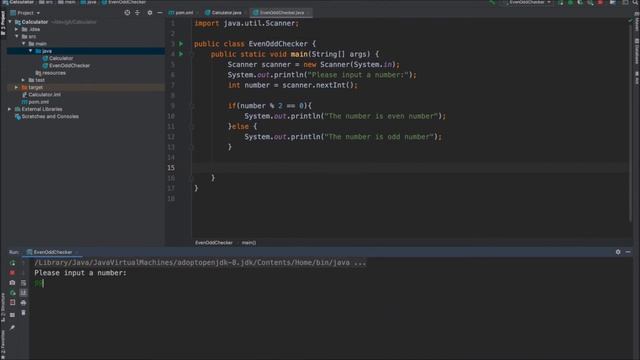Expand the .idea folder arrow
The height and width of the screenshot is (360, 640).
point(16,29)
